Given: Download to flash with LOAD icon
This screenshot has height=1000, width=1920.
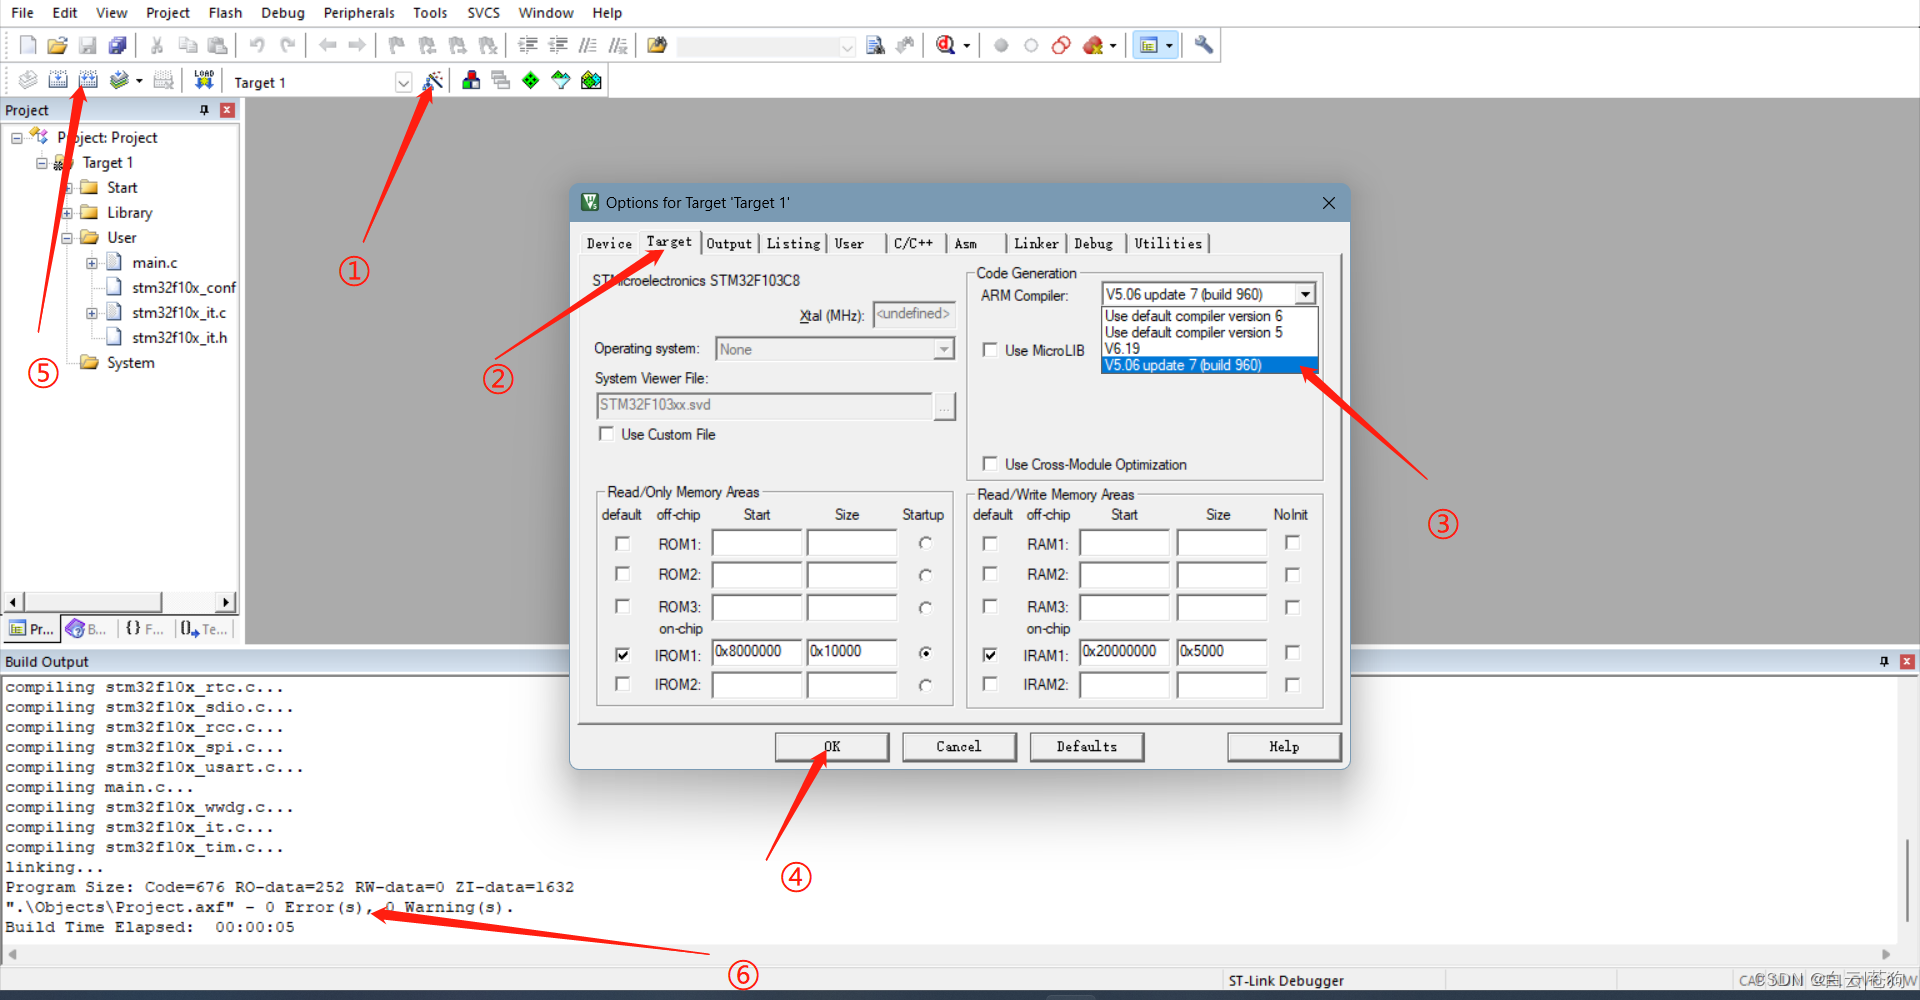Looking at the screenshot, I should point(204,80).
